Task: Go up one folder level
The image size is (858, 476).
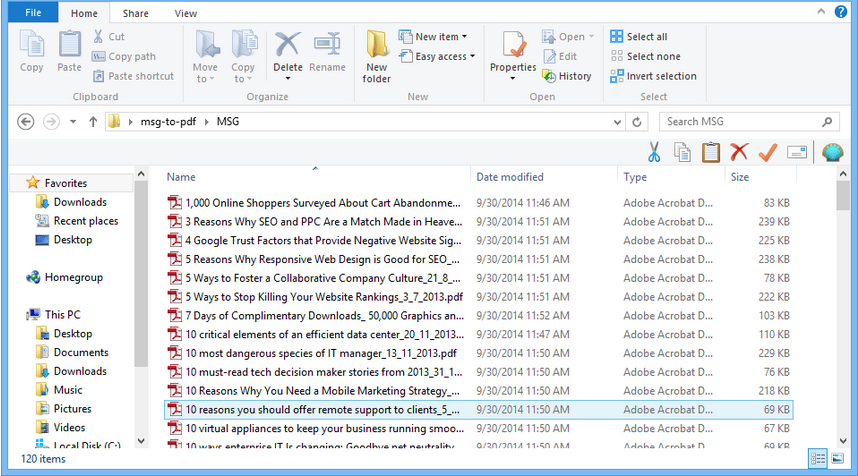Action: coord(93,122)
